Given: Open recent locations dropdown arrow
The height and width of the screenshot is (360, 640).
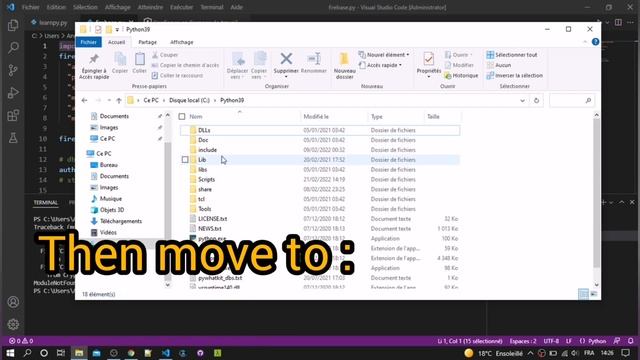Looking at the screenshot, I should [x=109, y=100].
